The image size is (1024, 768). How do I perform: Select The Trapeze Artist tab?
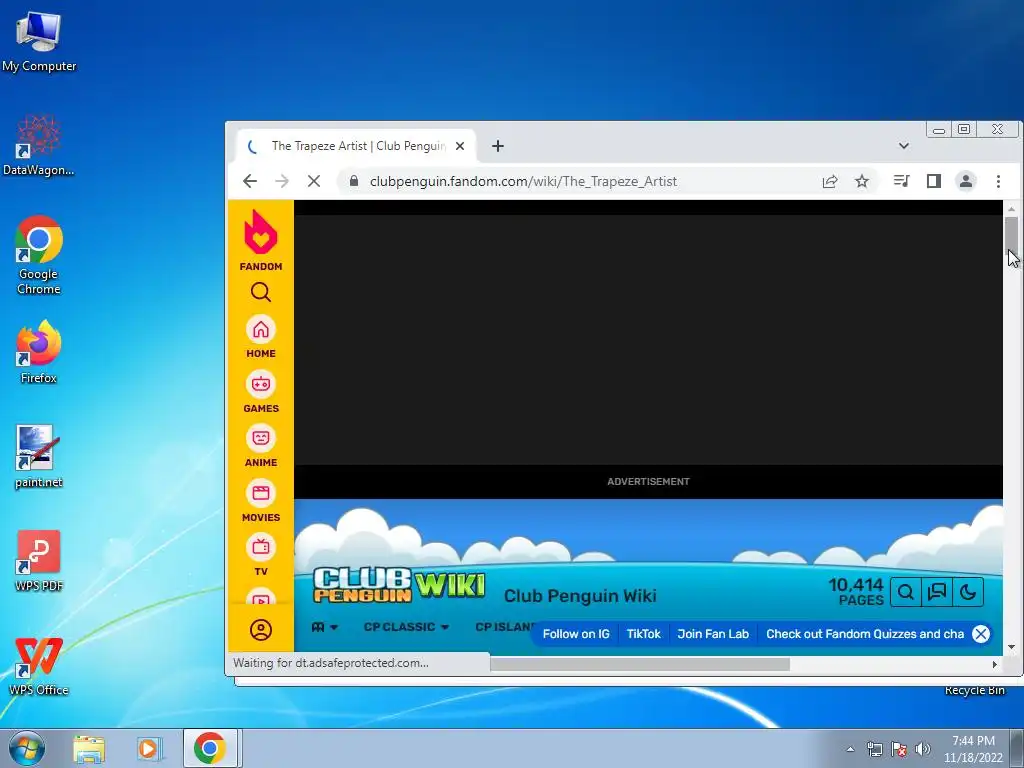click(357, 146)
